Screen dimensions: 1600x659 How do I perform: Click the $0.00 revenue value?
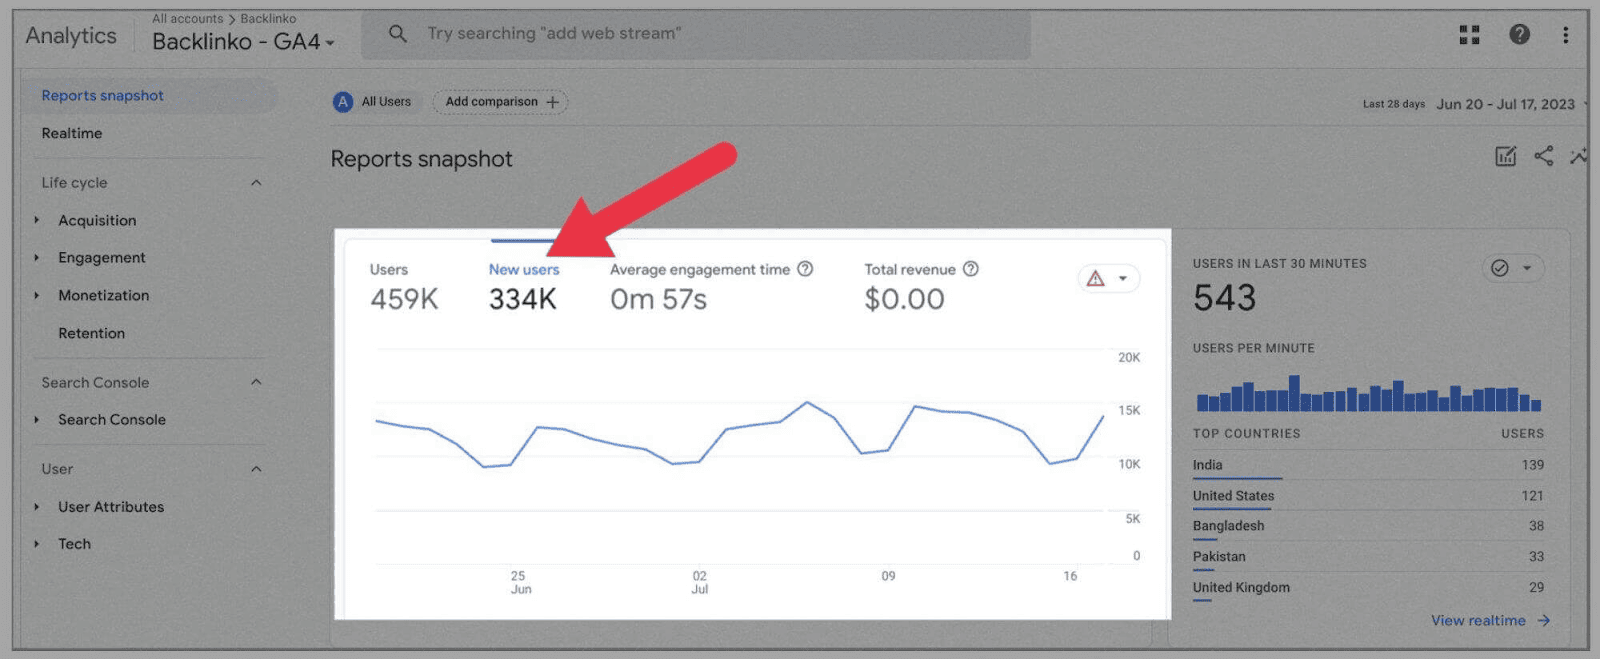pyautogui.click(x=904, y=300)
